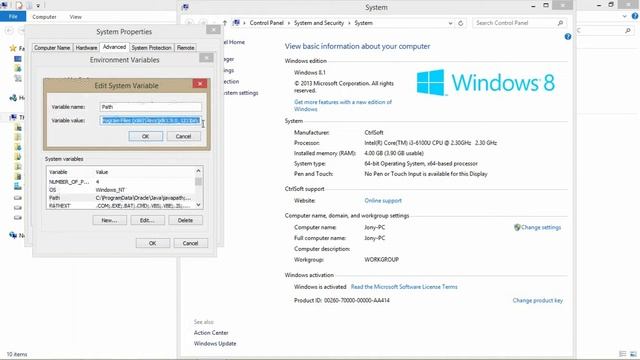The height and width of the screenshot is (360, 640).
Task: Click the File Explorer help question icon
Action: [635, 16]
